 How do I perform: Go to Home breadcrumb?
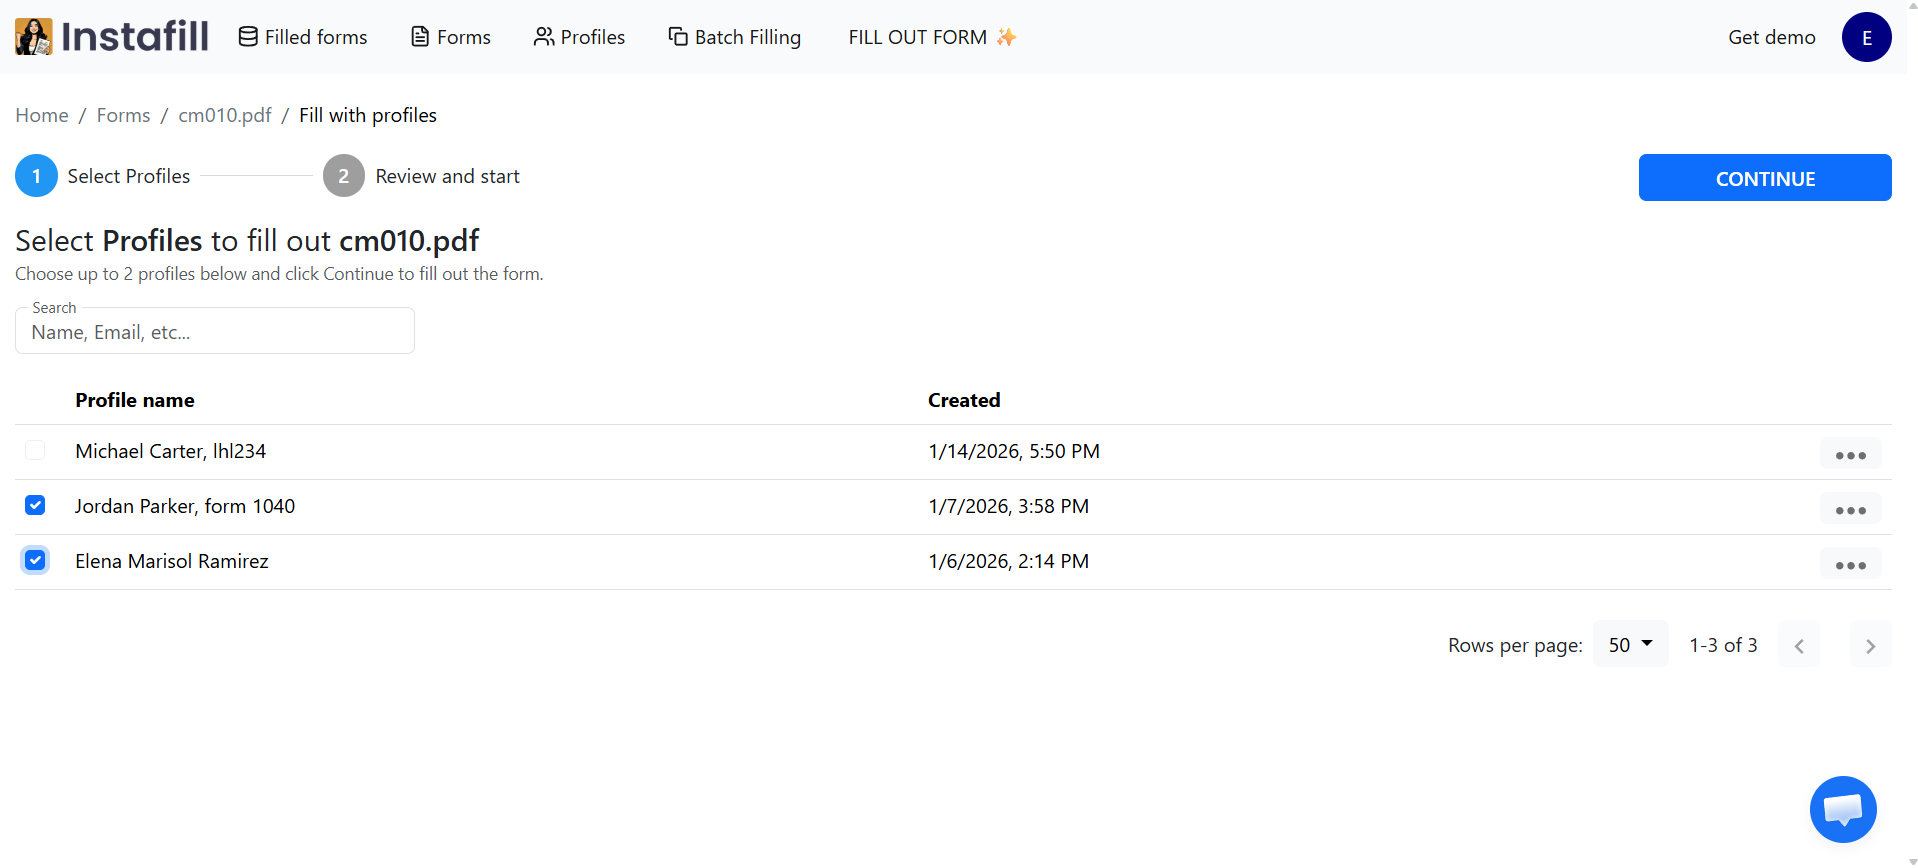42,115
